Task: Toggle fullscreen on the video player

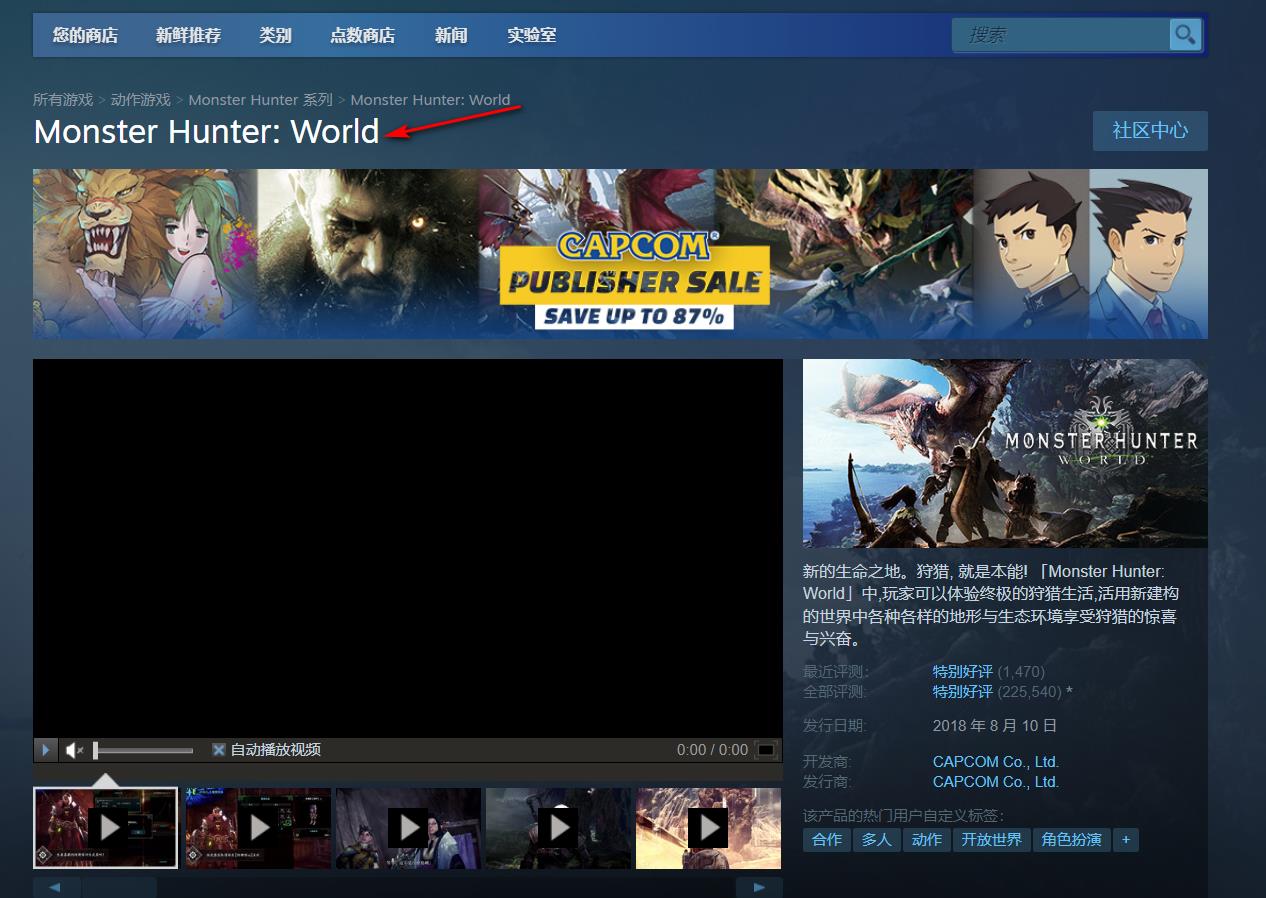Action: click(766, 750)
